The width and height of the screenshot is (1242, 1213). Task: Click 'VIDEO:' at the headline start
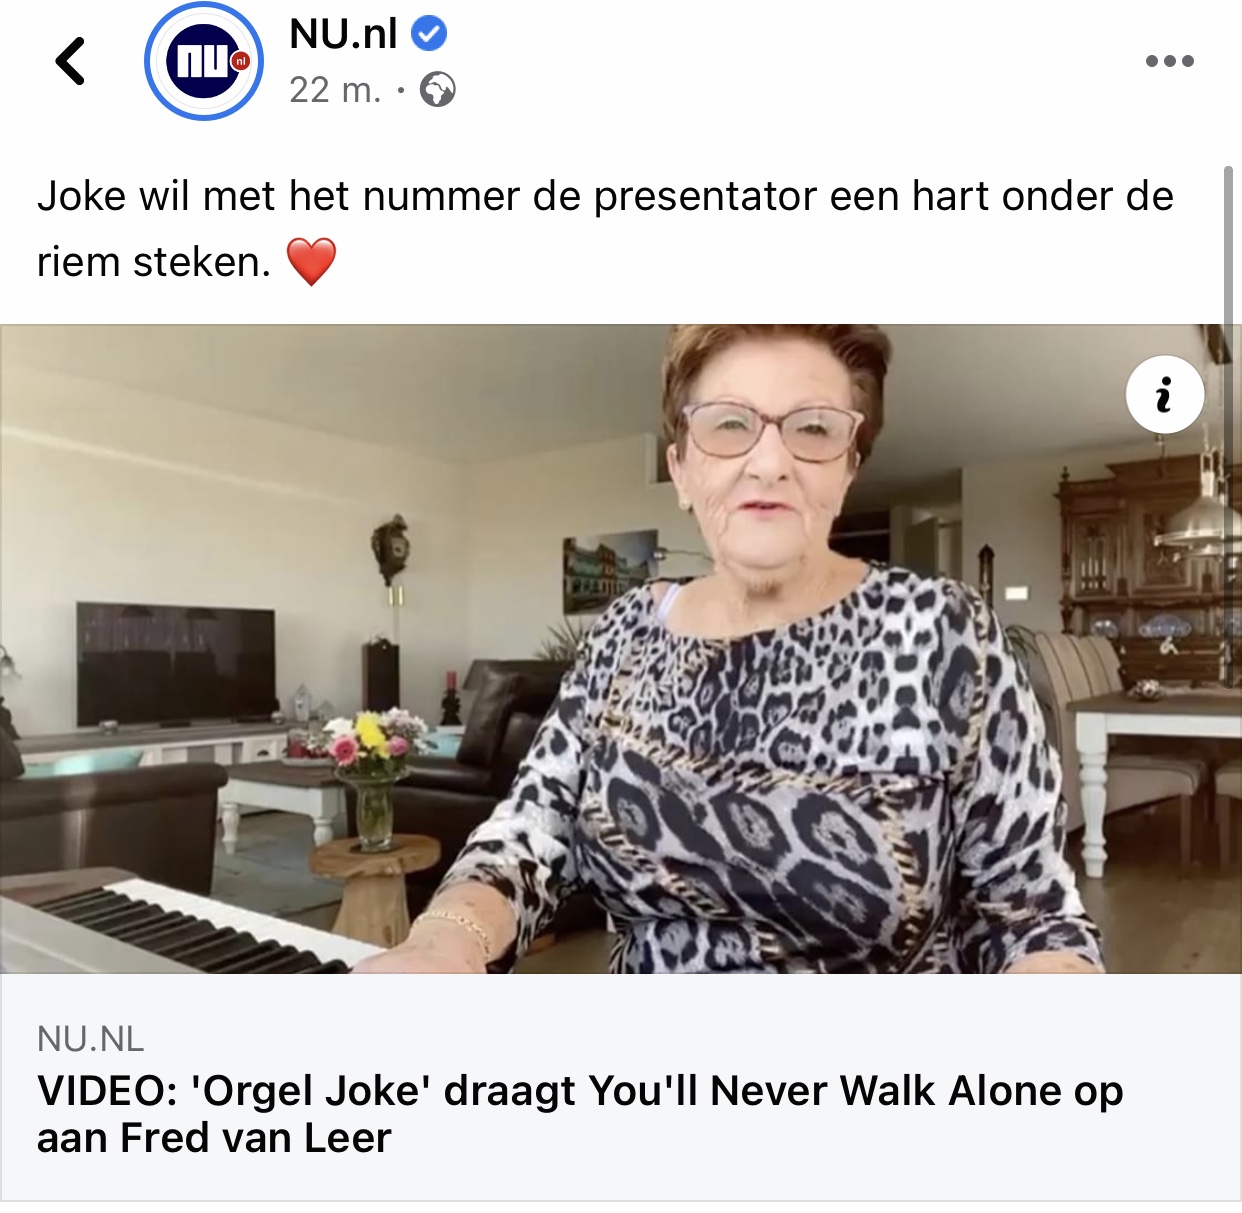click(x=107, y=1091)
